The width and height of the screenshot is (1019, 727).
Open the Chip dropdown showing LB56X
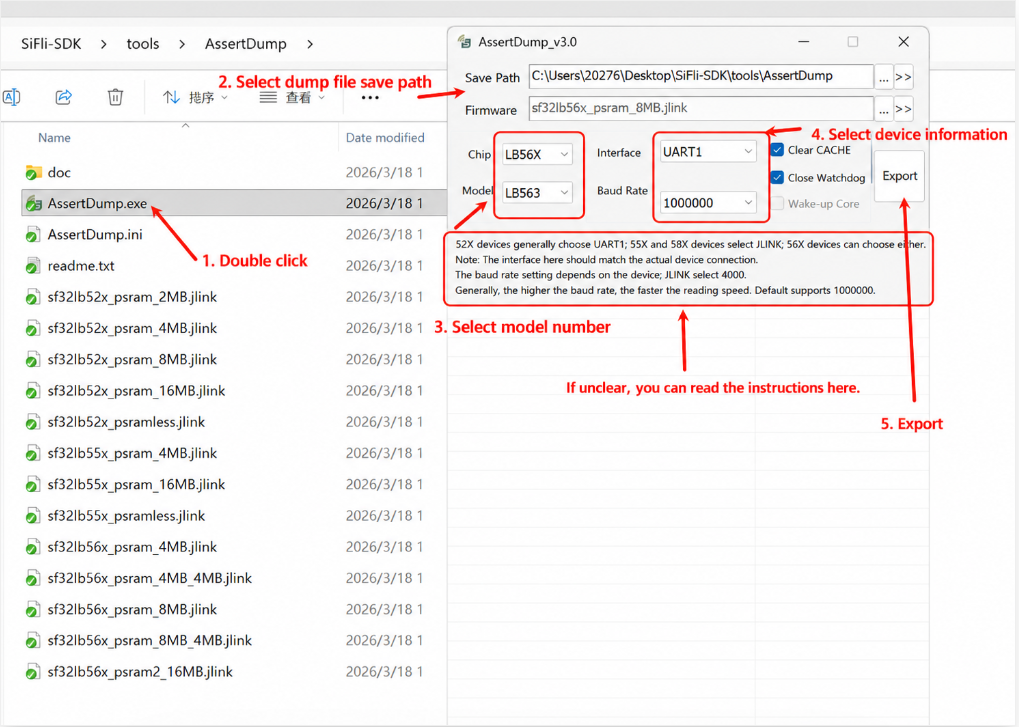[x=537, y=155]
